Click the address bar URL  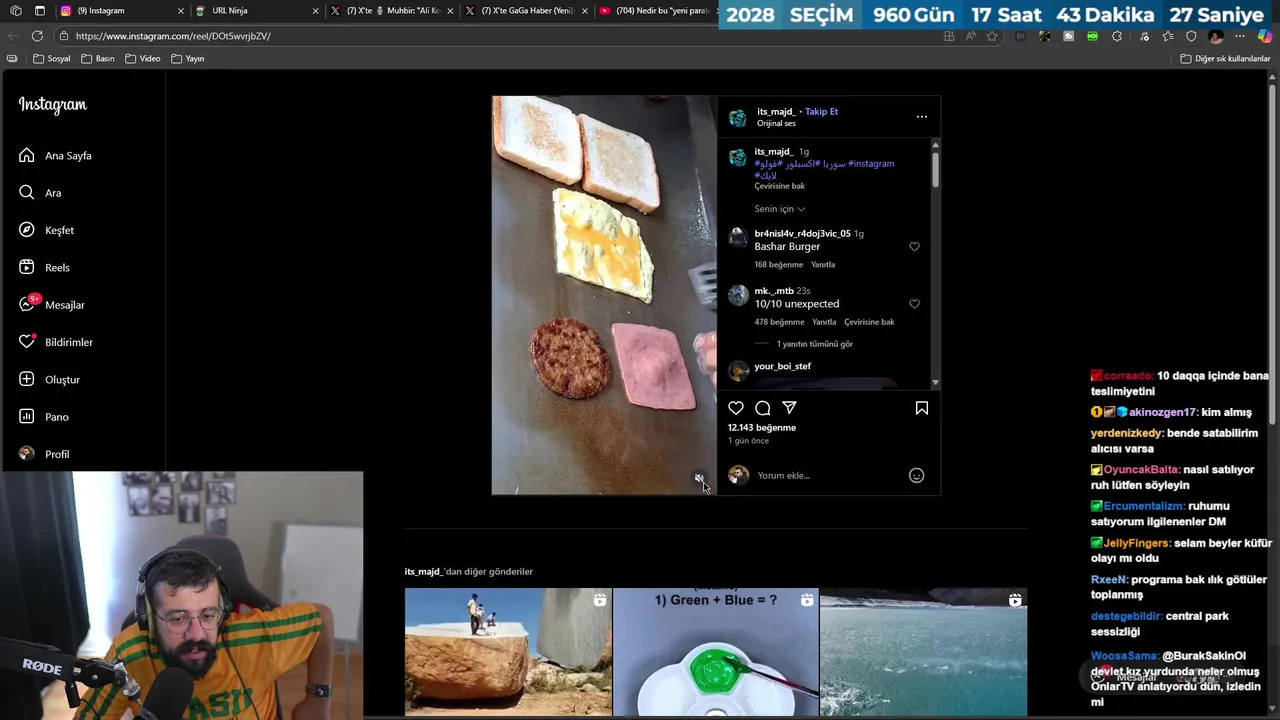point(173,36)
